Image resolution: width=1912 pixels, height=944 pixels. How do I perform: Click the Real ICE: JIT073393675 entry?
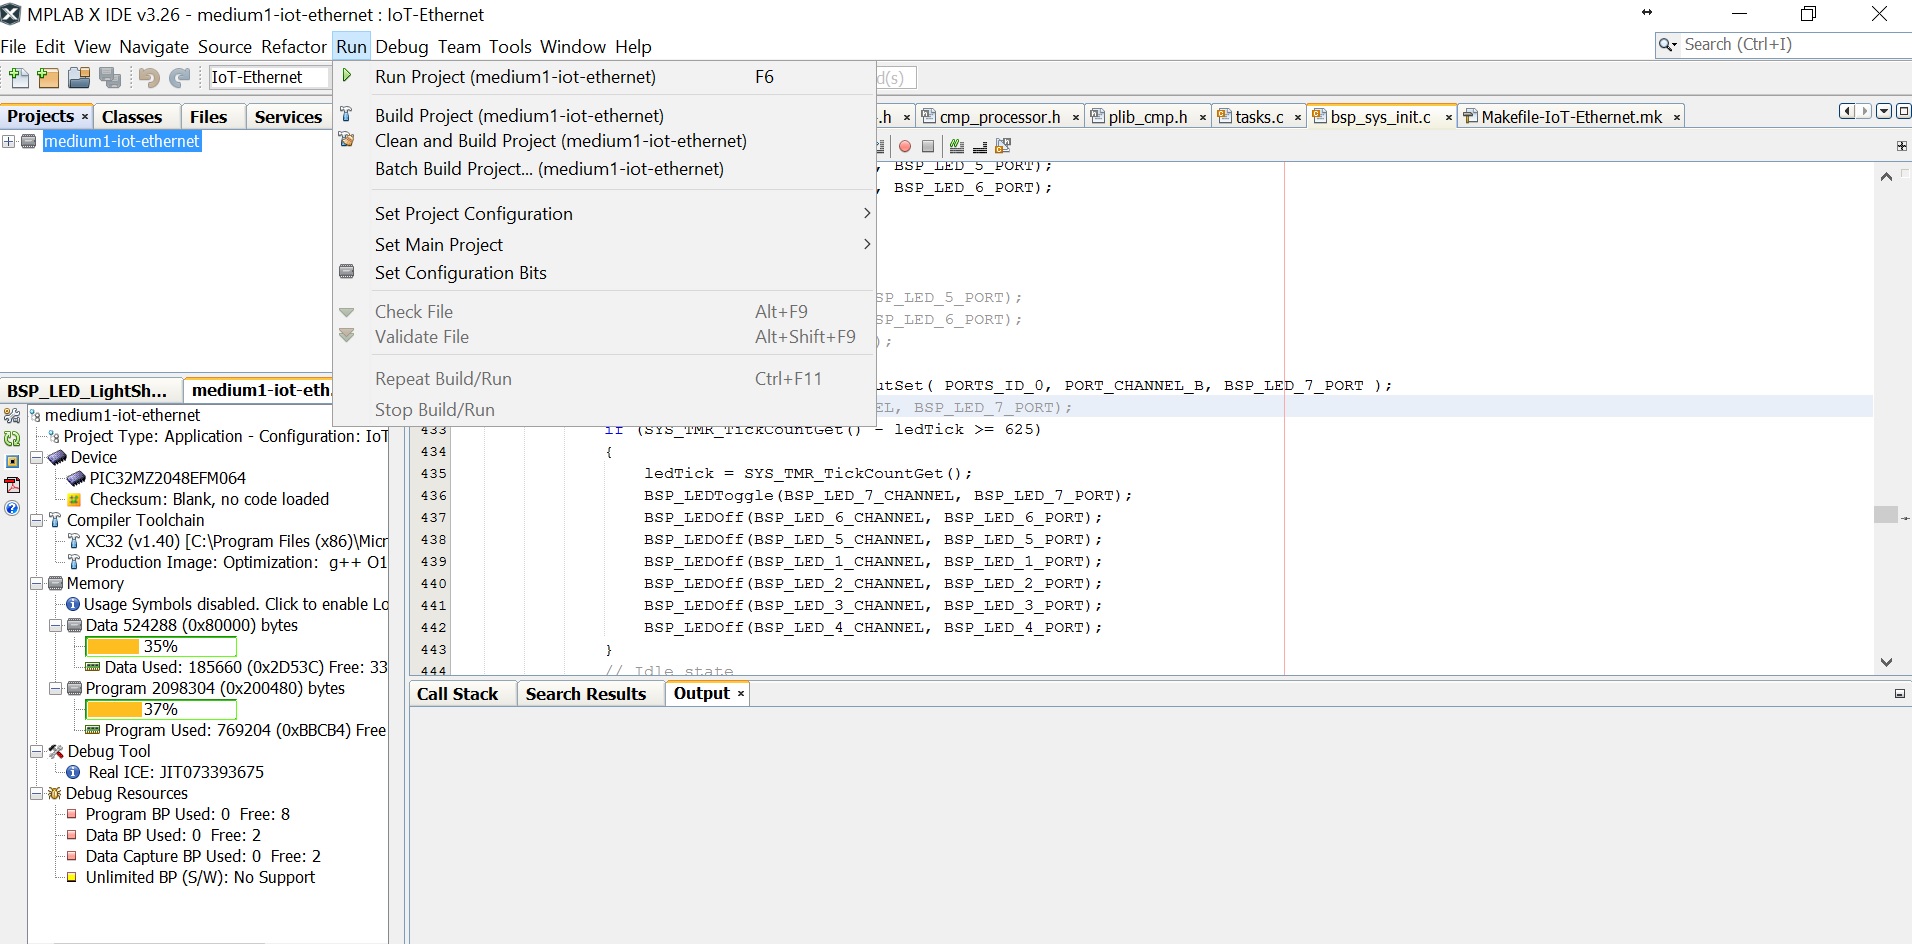(x=165, y=772)
